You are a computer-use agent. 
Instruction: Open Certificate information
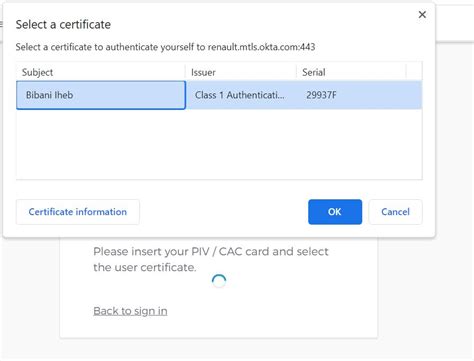(x=78, y=212)
